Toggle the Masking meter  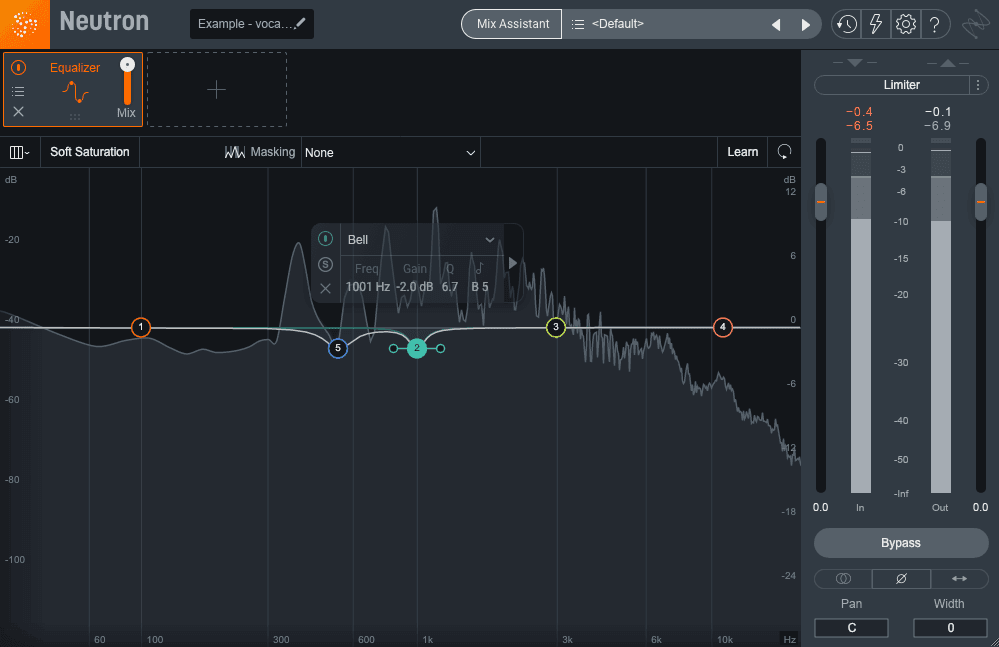(260, 152)
